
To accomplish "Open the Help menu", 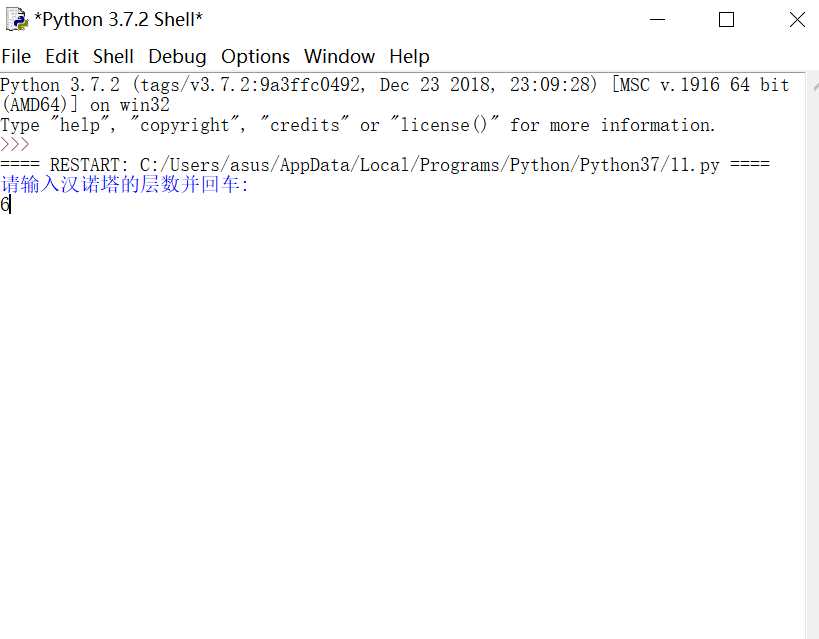I will [410, 56].
